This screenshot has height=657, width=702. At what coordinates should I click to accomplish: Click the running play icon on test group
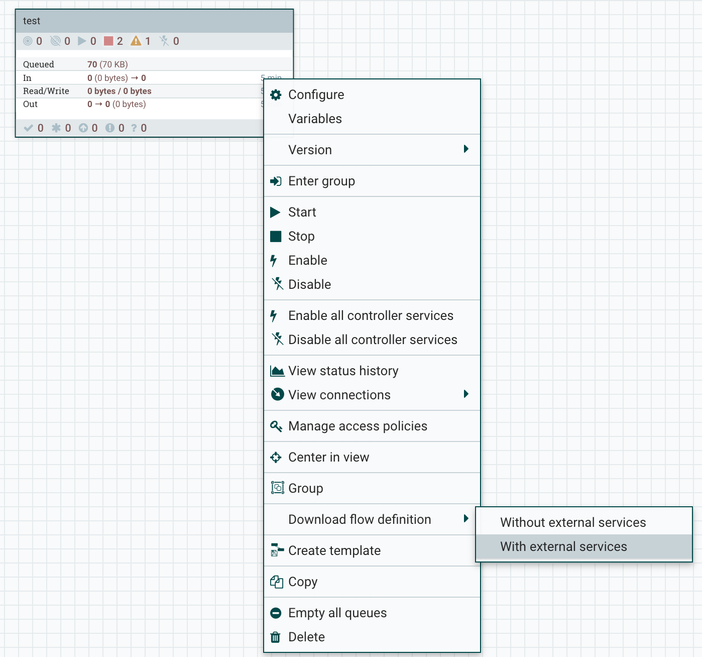(81, 41)
